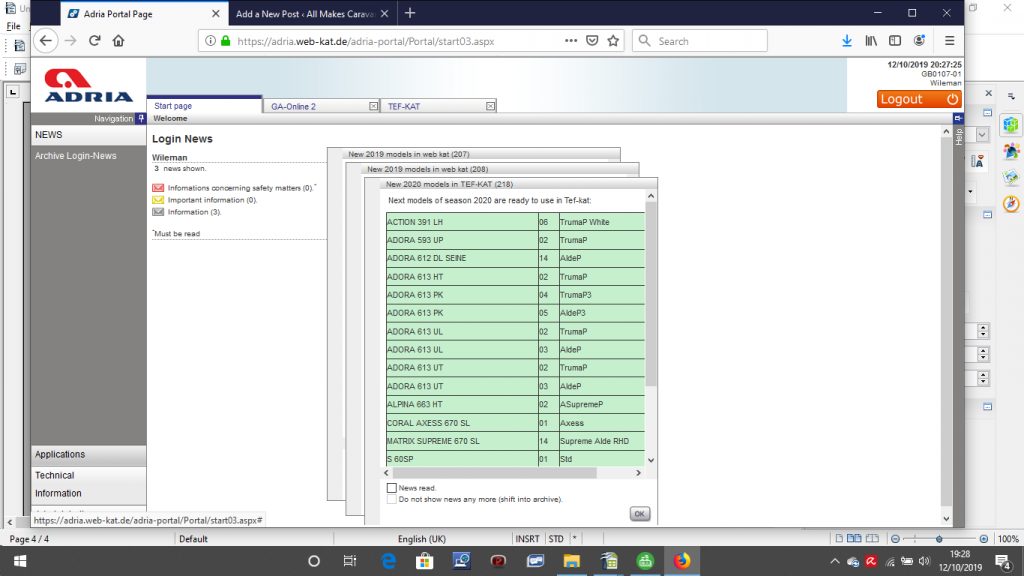The width and height of the screenshot is (1024, 576).
Task: Bookmark this page with star icon
Action: tap(613, 40)
